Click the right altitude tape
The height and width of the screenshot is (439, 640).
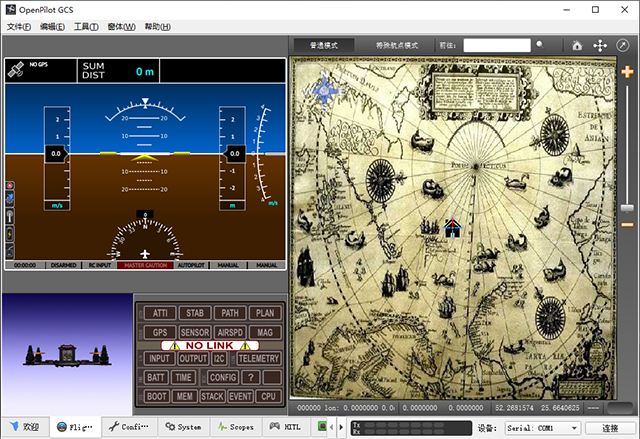coord(233,158)
